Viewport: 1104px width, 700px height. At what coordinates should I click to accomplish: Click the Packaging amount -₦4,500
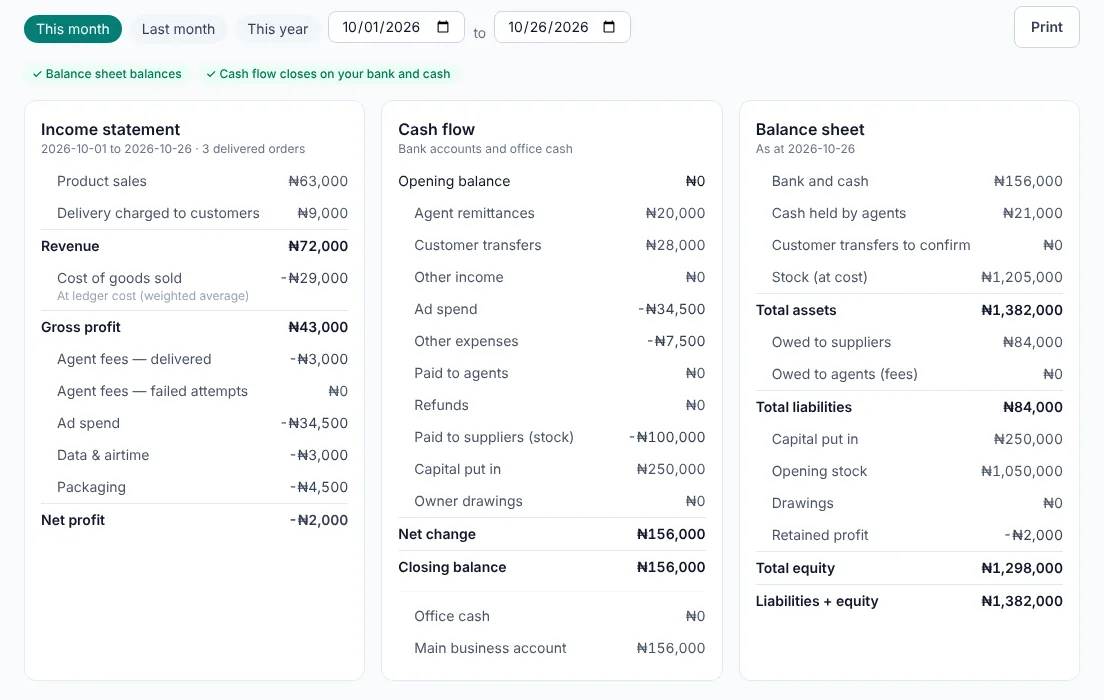click(318, 487)
